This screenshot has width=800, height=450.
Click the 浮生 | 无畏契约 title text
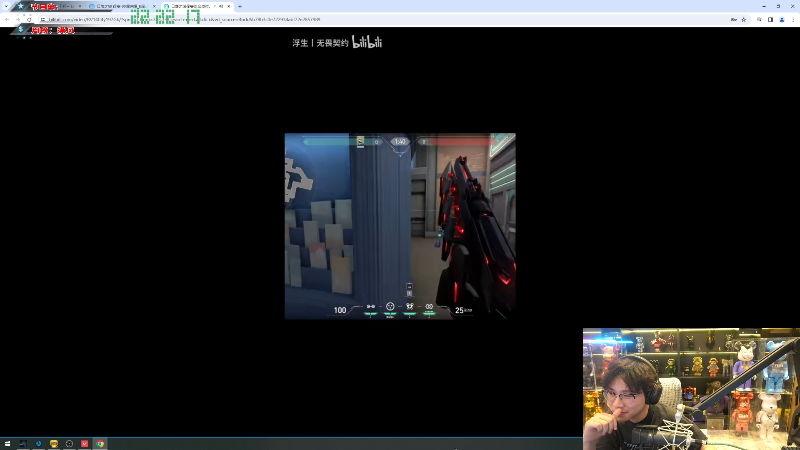(x=320, y=43)
